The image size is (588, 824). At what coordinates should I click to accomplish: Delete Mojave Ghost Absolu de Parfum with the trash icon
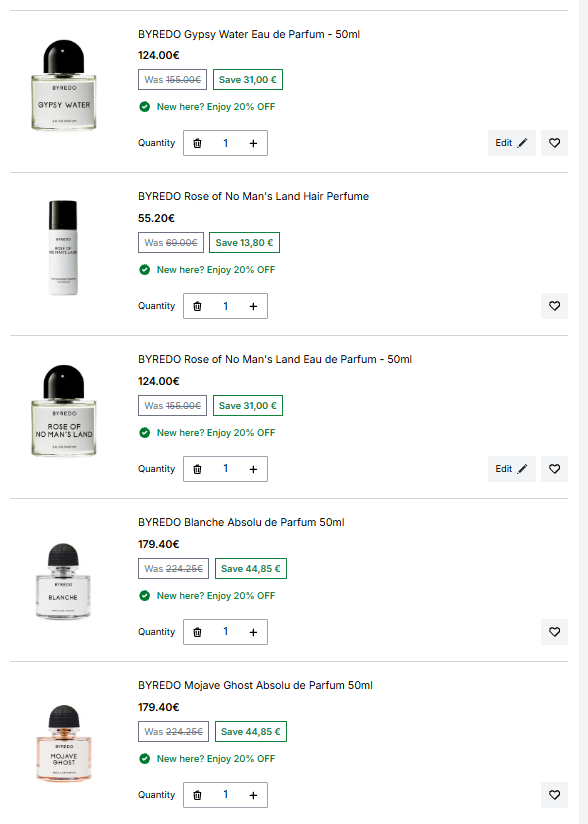197,795
